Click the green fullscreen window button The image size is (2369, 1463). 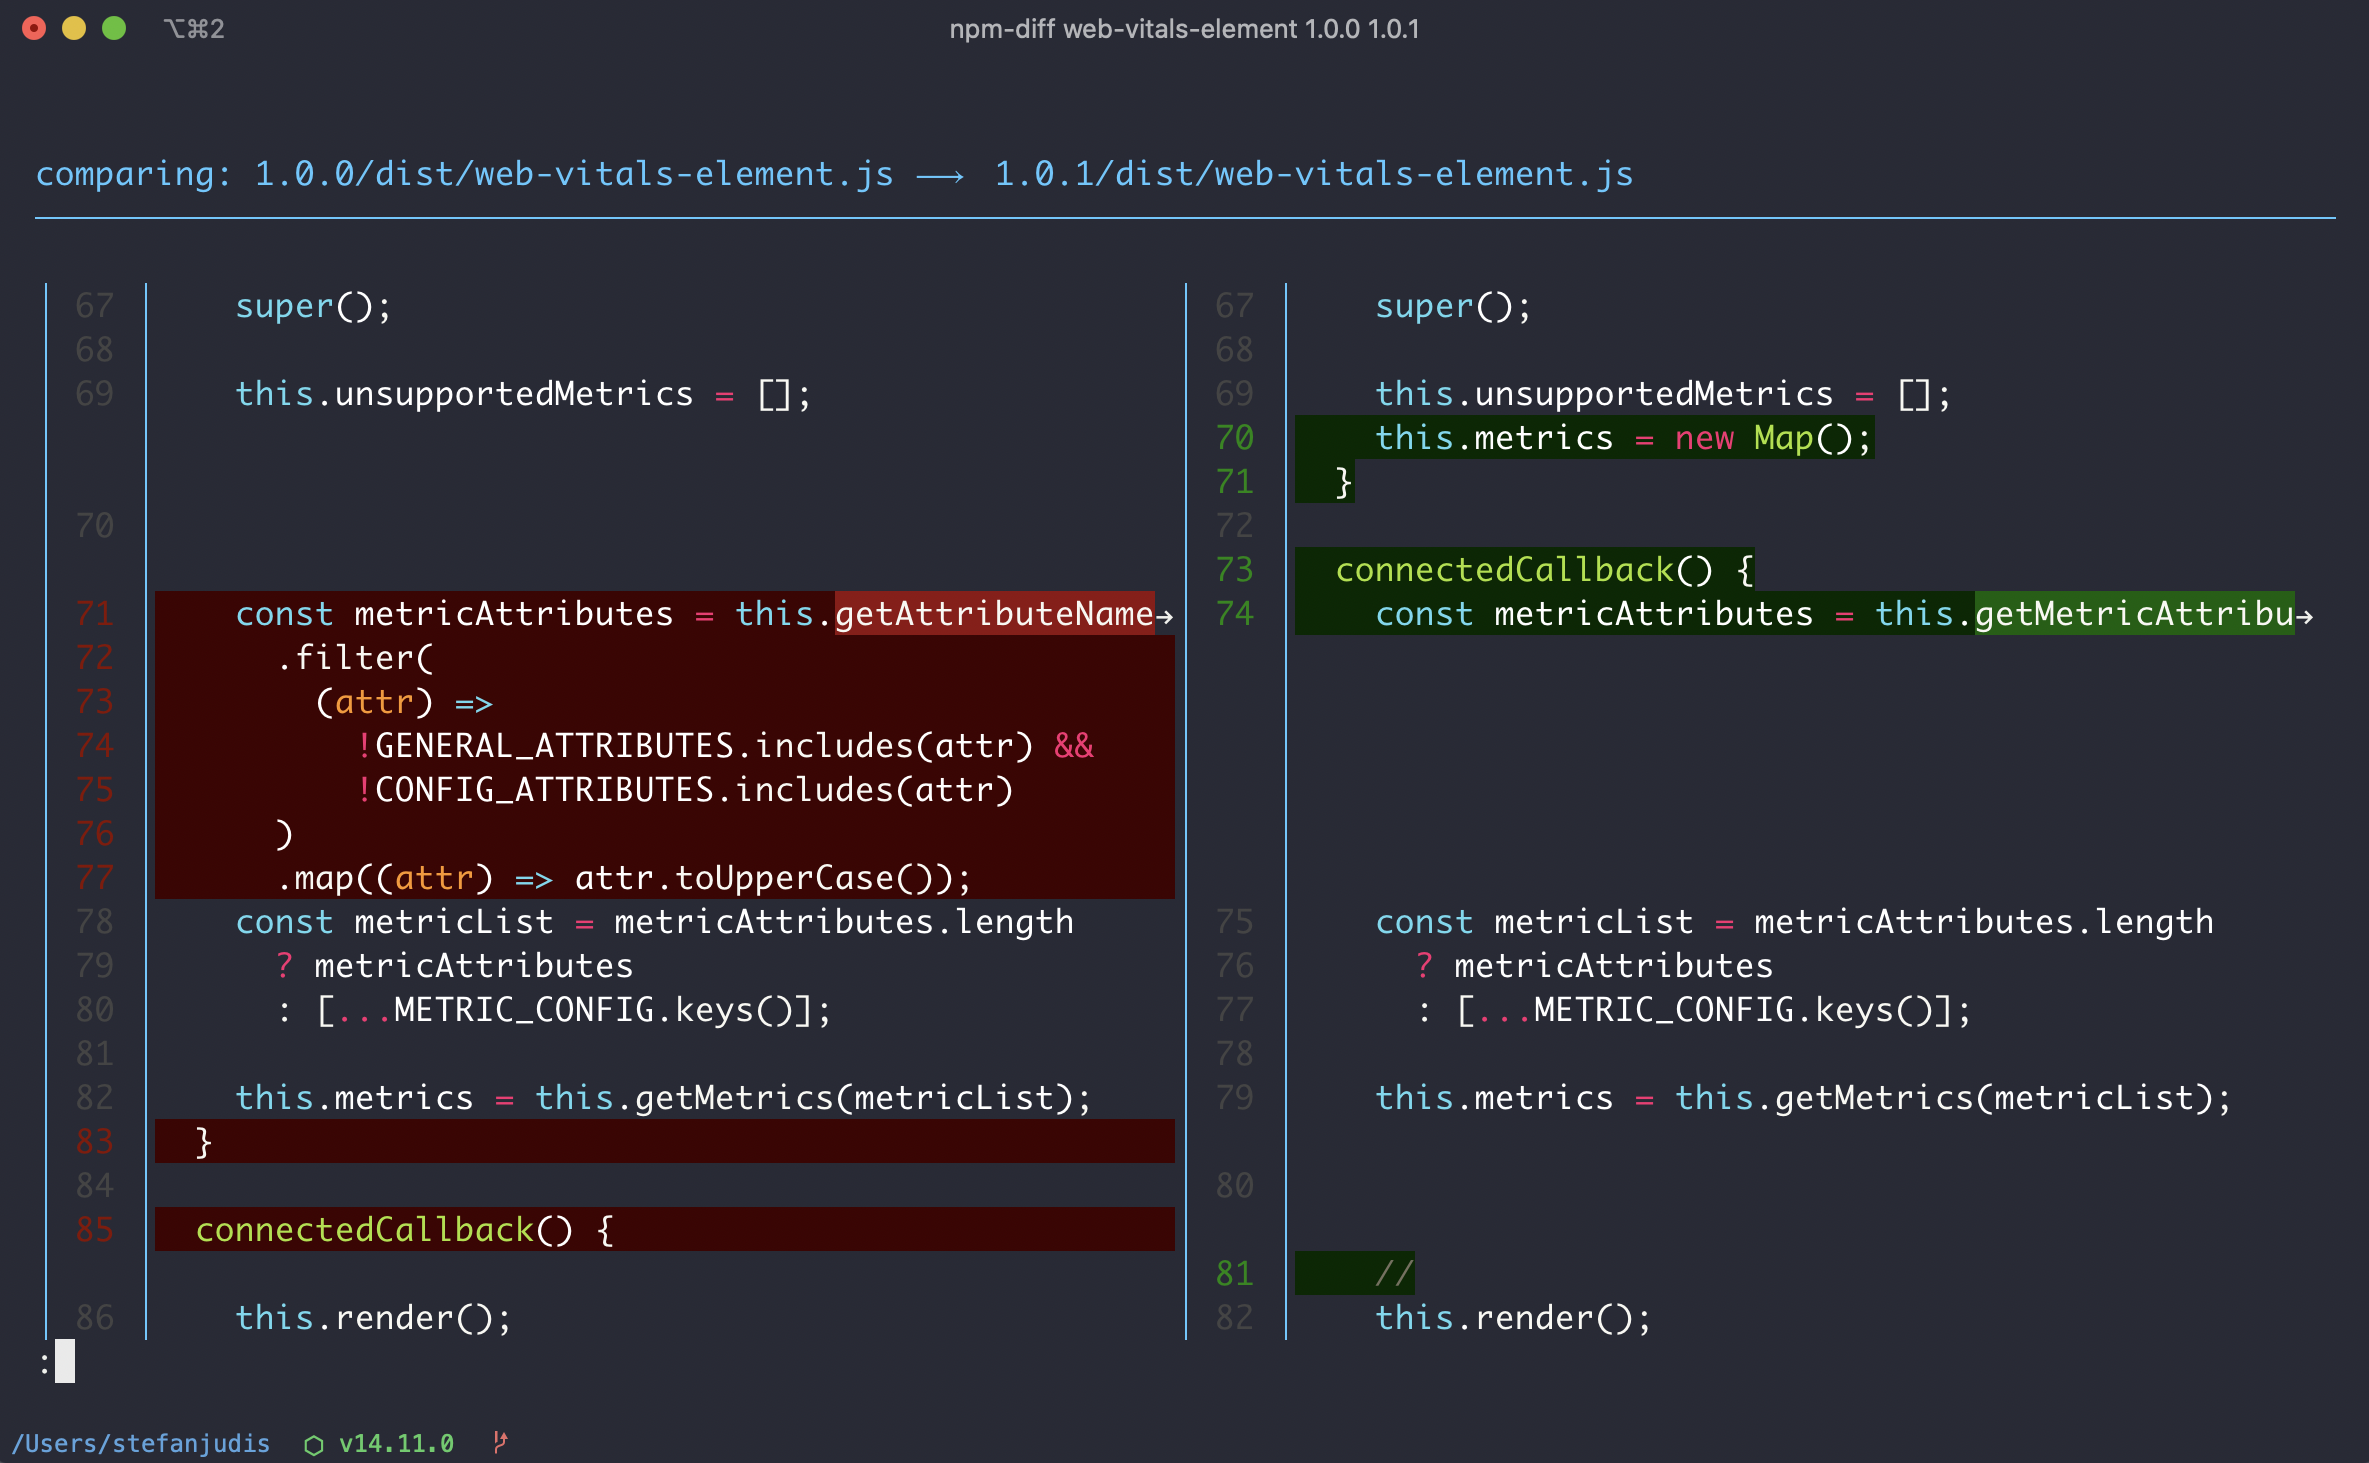(114, 28)
